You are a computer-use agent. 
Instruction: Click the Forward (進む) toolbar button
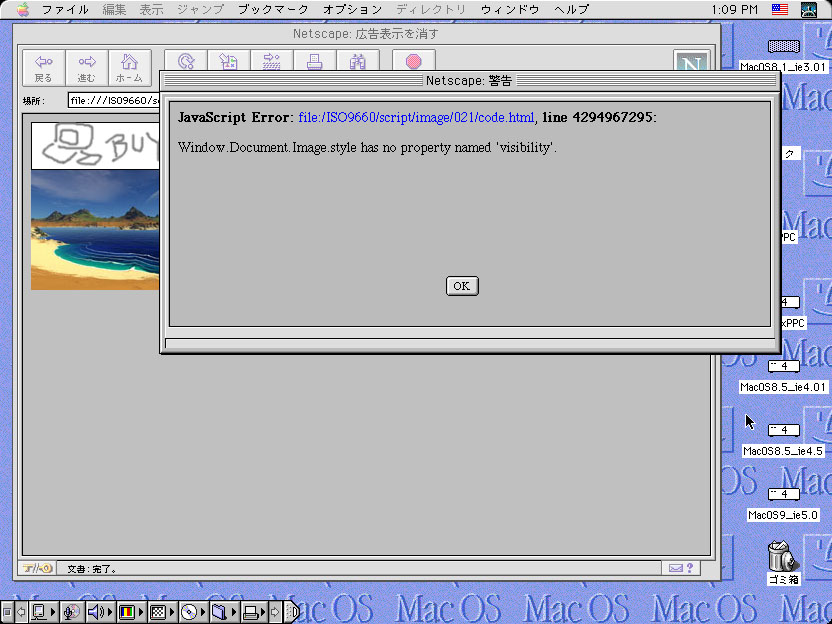(86, 67)
